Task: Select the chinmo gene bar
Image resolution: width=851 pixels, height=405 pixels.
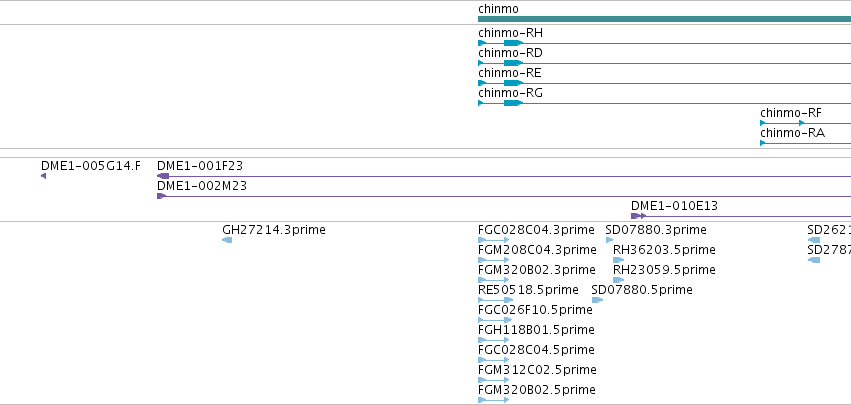Action: pyautogui.click(x=664, y=19)
